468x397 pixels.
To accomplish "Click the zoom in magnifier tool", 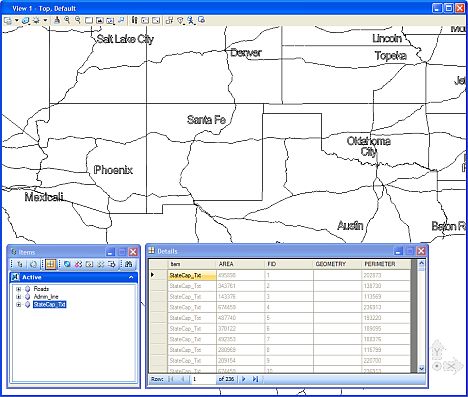I will coord(67,20).
